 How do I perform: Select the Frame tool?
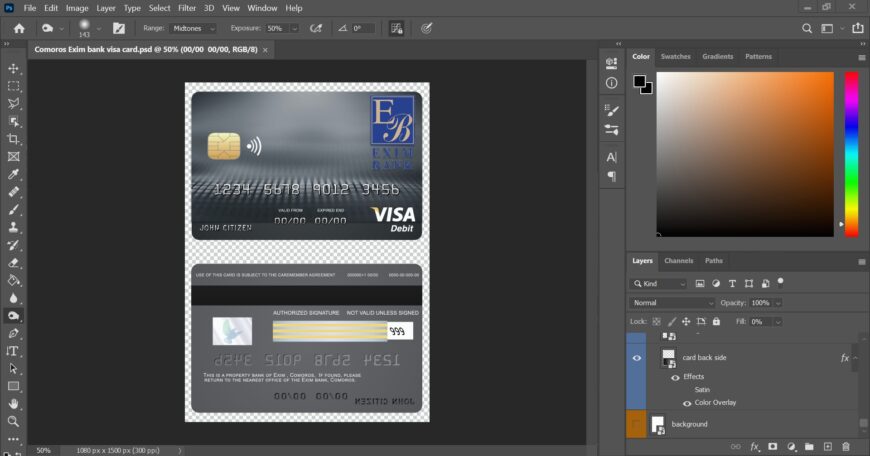(13, 157)
